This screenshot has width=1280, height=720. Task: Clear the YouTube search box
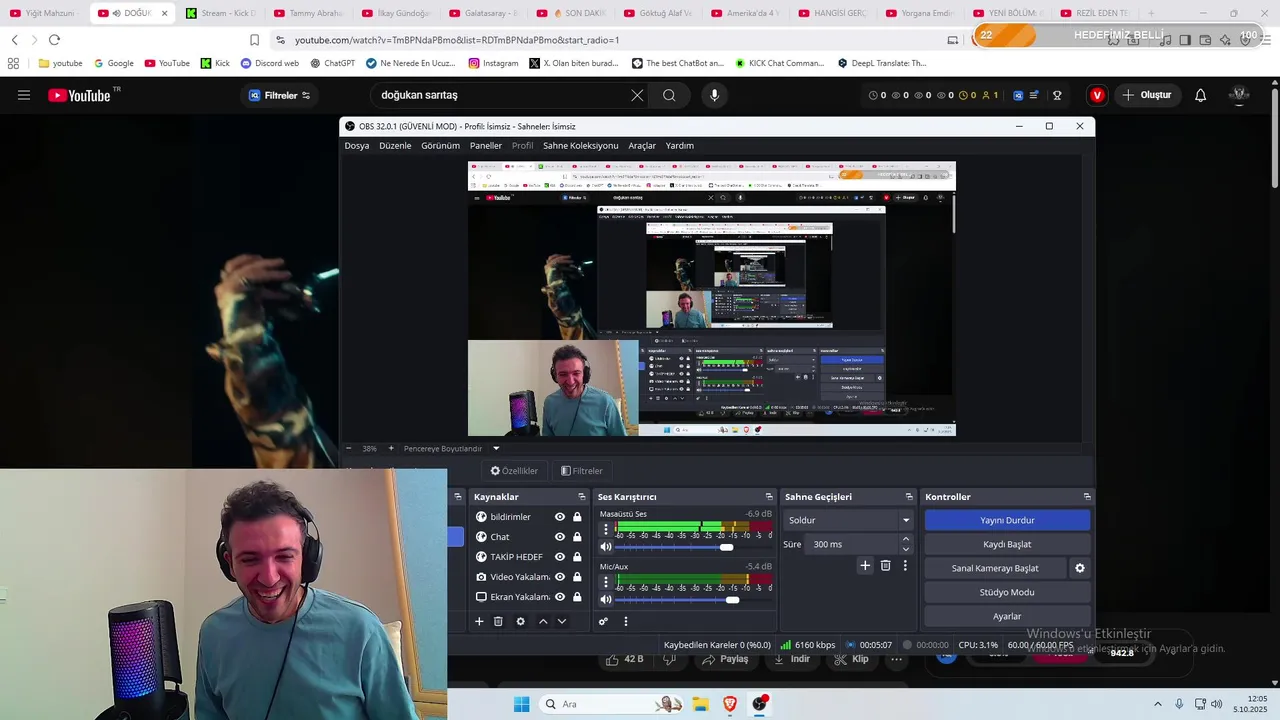[637, 95]
